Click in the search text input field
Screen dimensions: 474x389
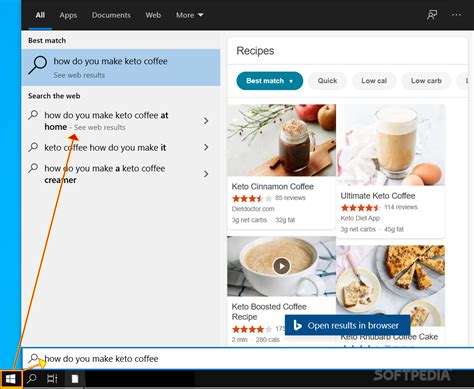click(248, 358)
